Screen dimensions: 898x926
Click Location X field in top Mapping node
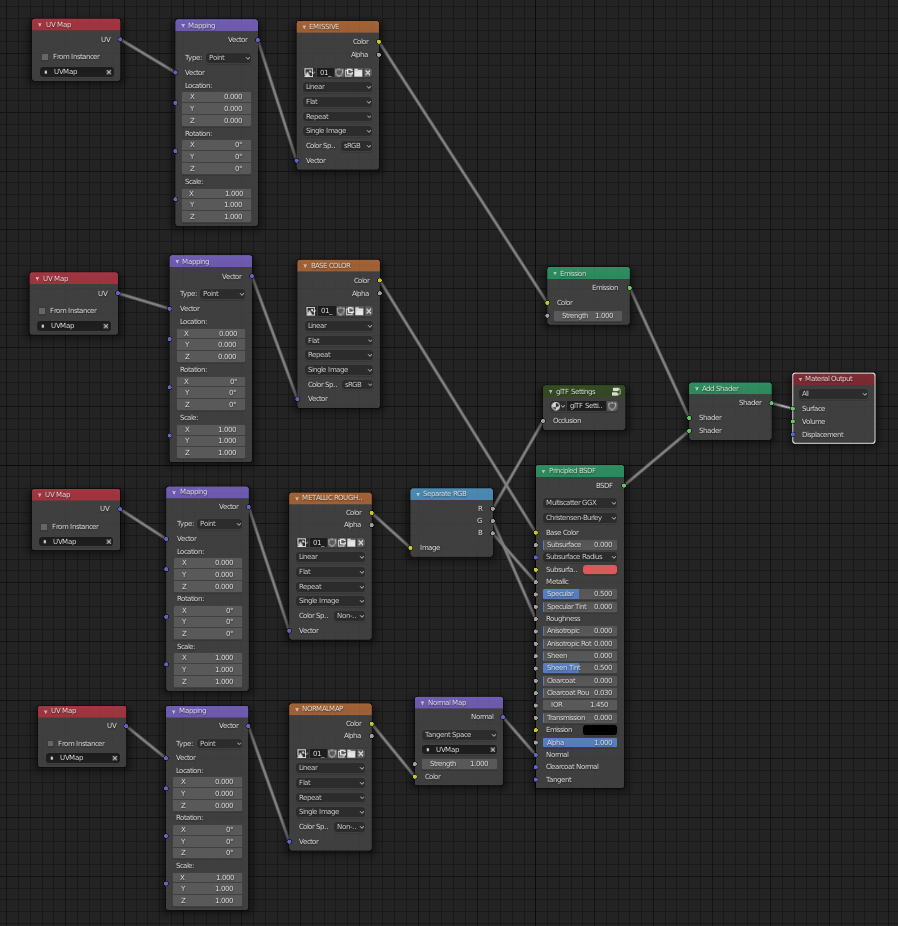[217, 97]
